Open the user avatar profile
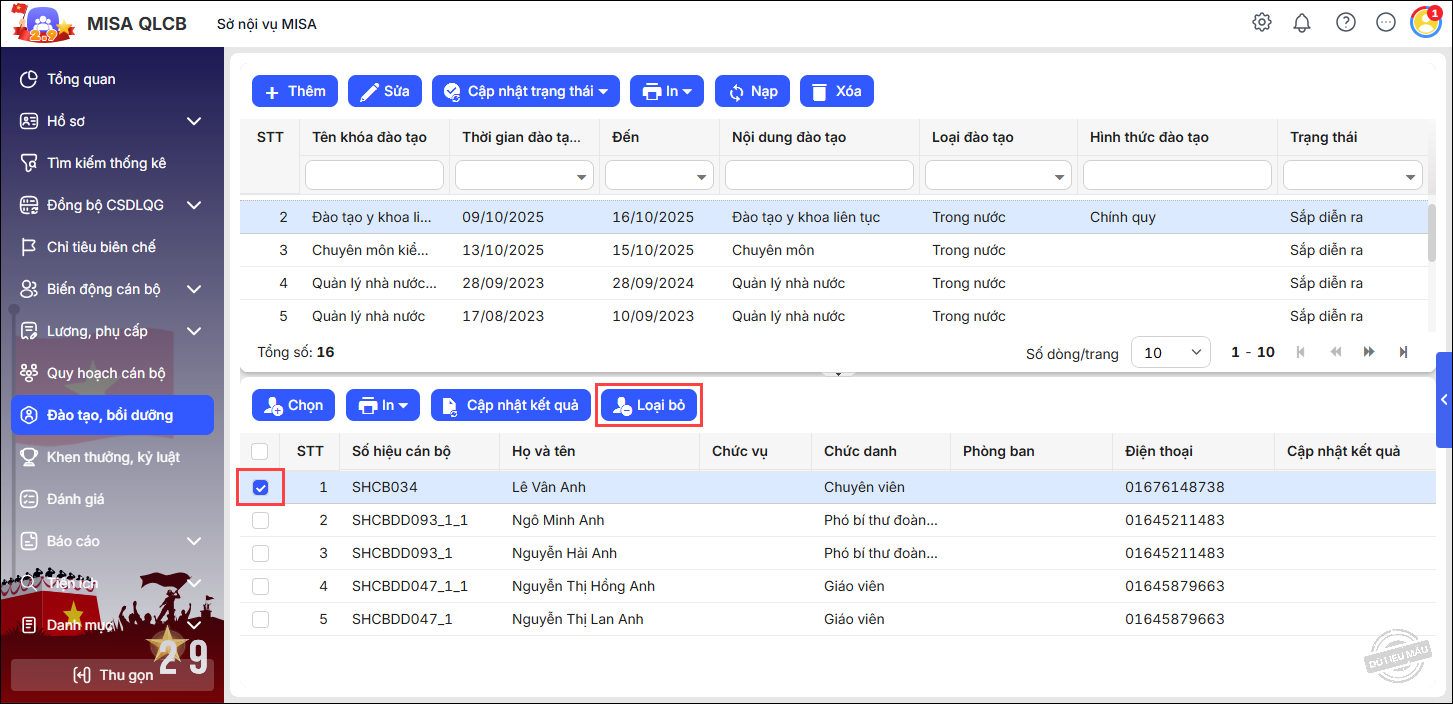This screenshot has height=704, width=1453. click(1425, 22)
